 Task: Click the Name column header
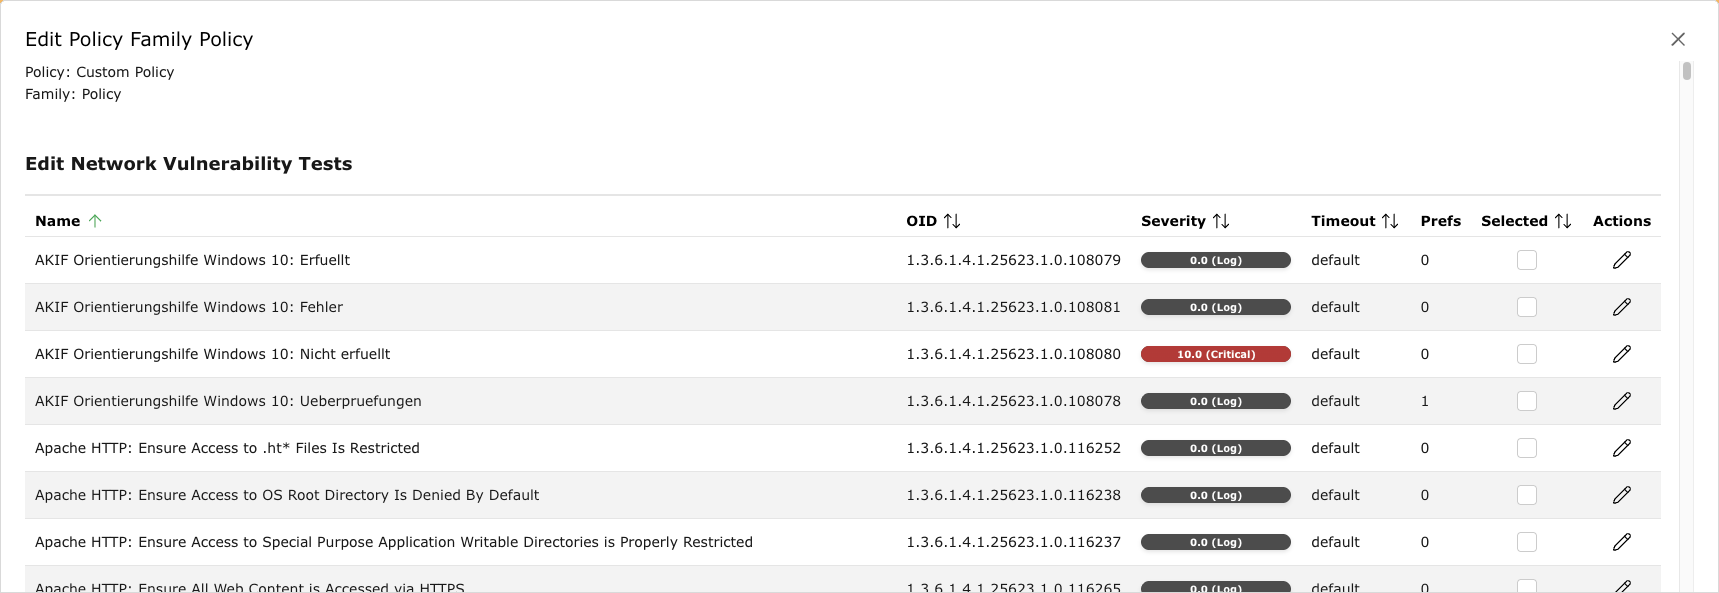click(57, 221)
